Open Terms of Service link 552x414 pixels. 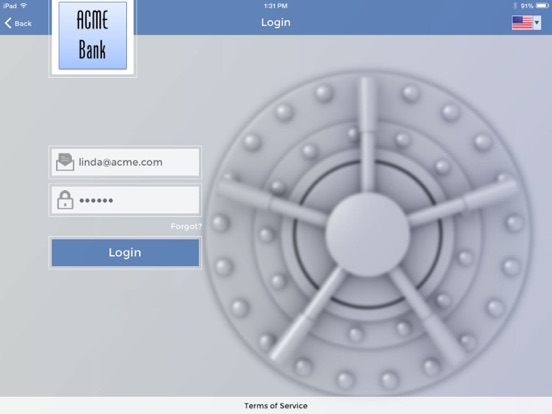[x=276, y=406]
